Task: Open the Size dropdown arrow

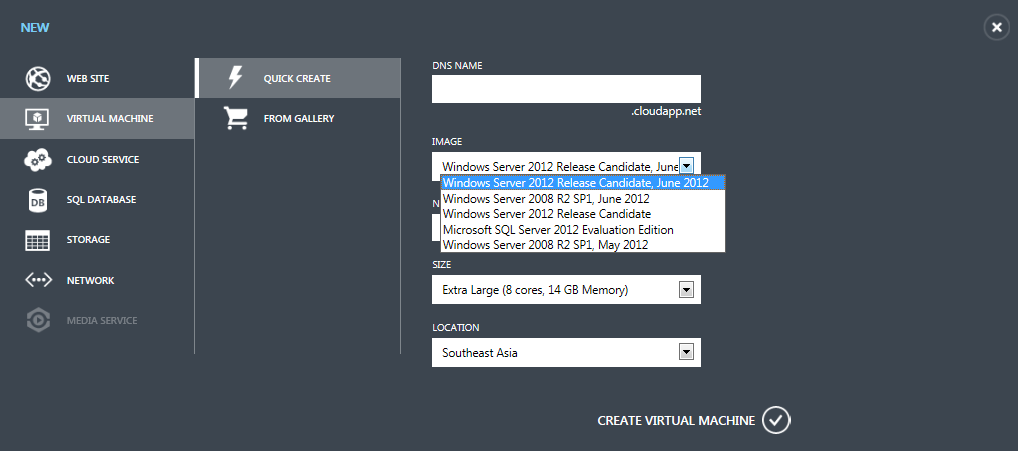Action: (686, 289)
